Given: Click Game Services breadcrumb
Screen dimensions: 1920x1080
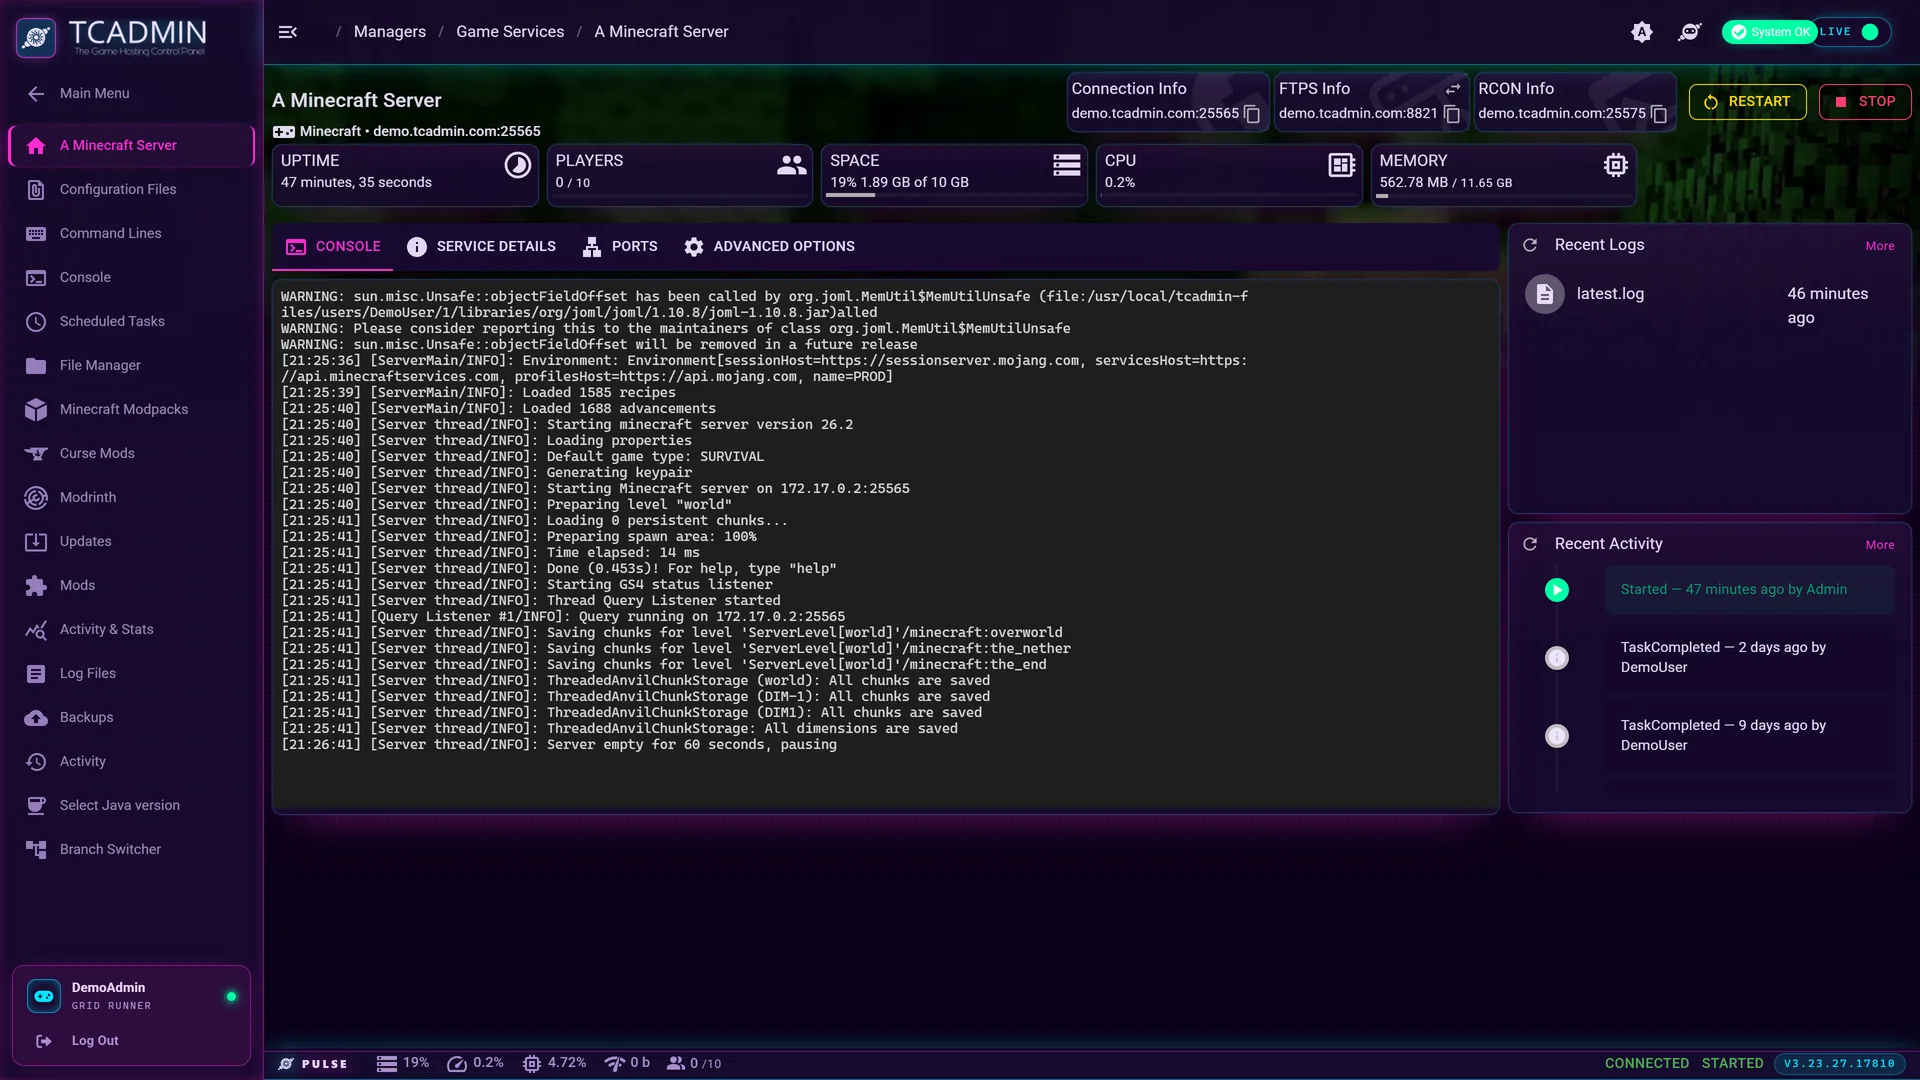Looking at the screenshot, I should tap(510, 32).
